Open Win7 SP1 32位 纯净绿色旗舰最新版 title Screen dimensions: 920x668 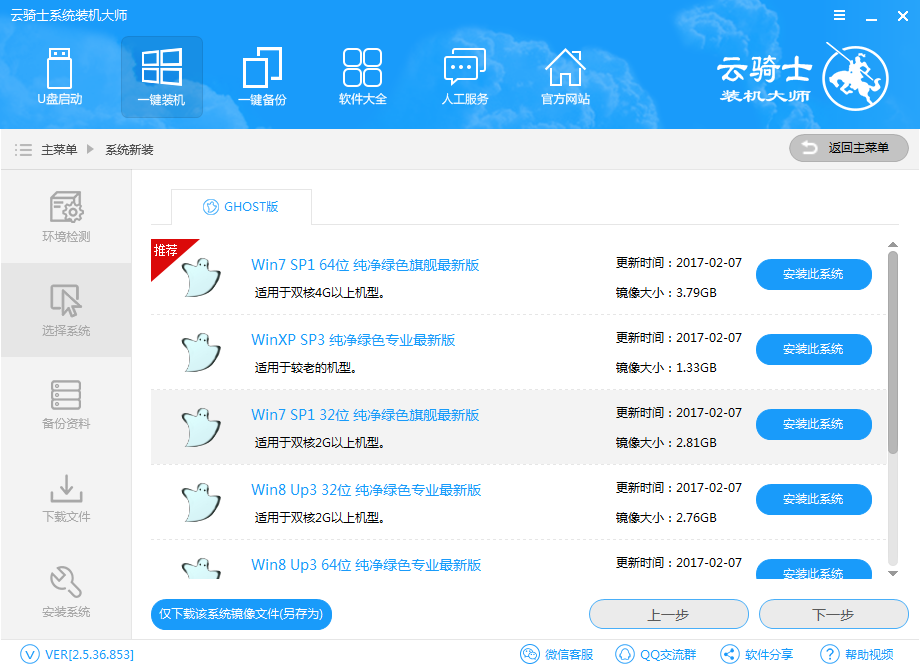pyautogui.click(x=365, y=415)
